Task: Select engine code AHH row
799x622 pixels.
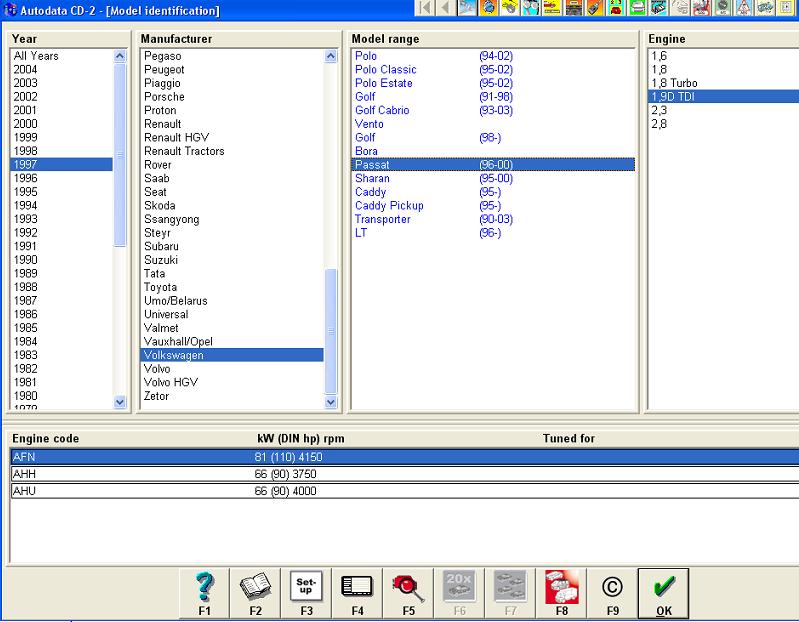Action: [x=405, y=474]
